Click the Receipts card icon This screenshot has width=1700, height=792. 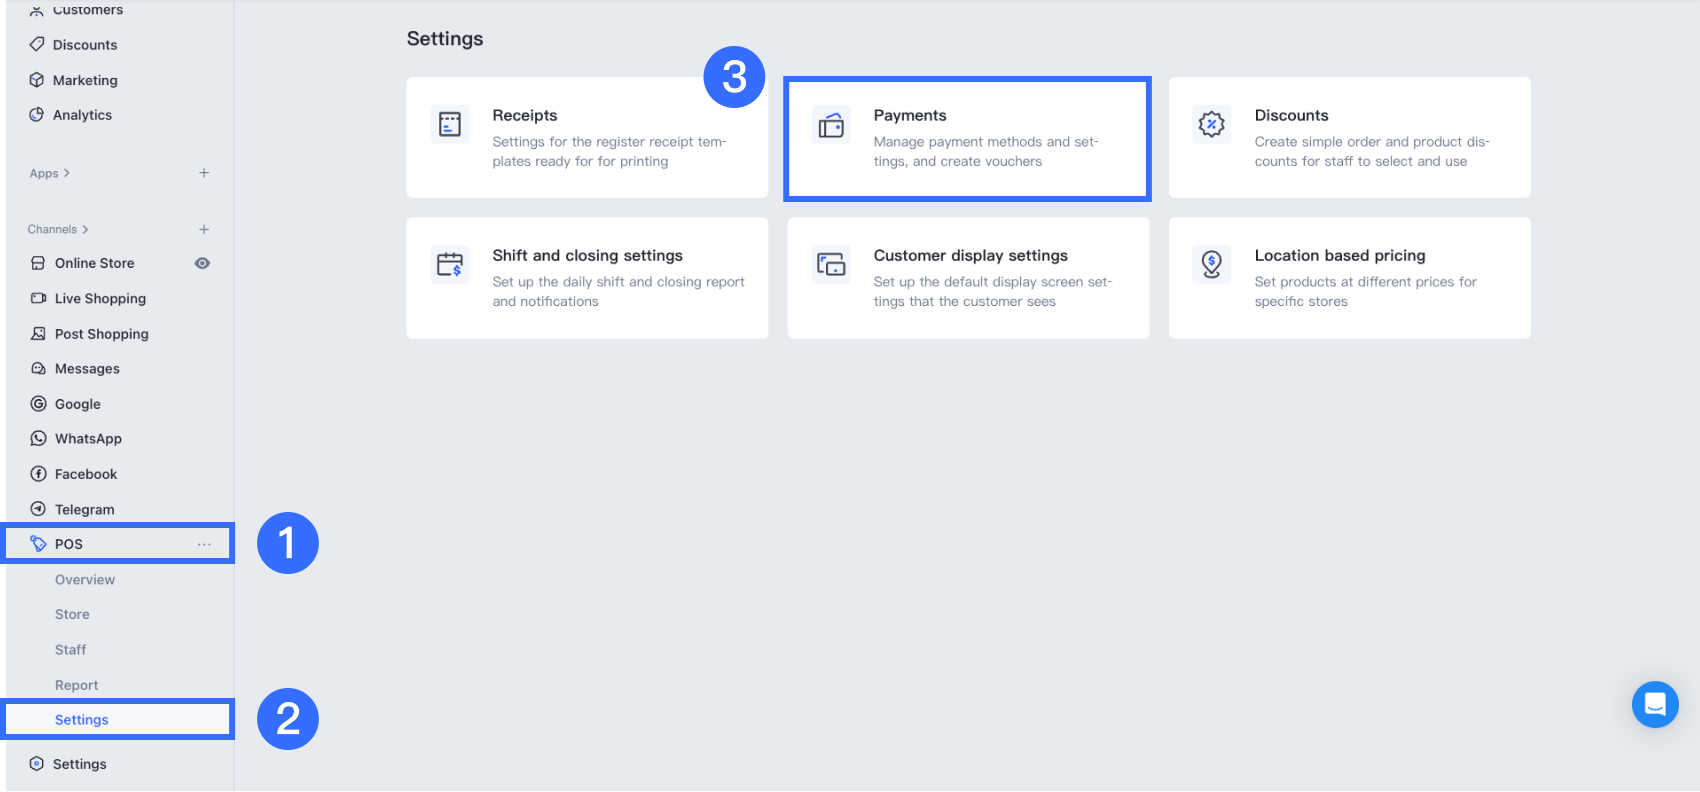click(x=450, y=125)
